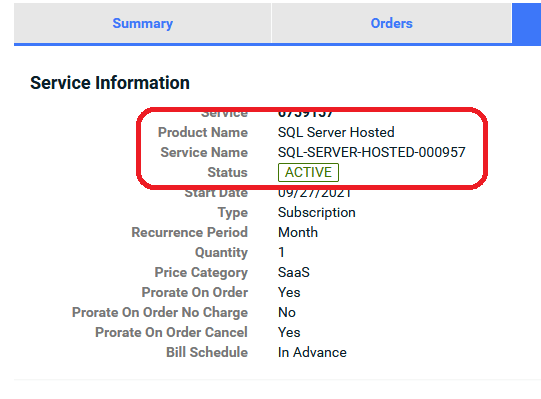Switch to the Orders tab
541x399 pixels.
tap(391, 23)
